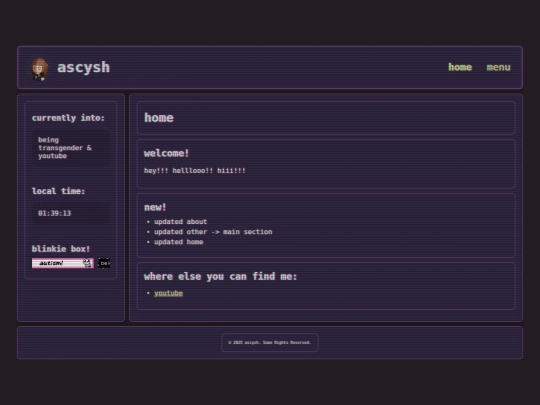This screenshot has width=540, height=405.
Task: Click the footer copyright notice
Action: coord(270,343)
